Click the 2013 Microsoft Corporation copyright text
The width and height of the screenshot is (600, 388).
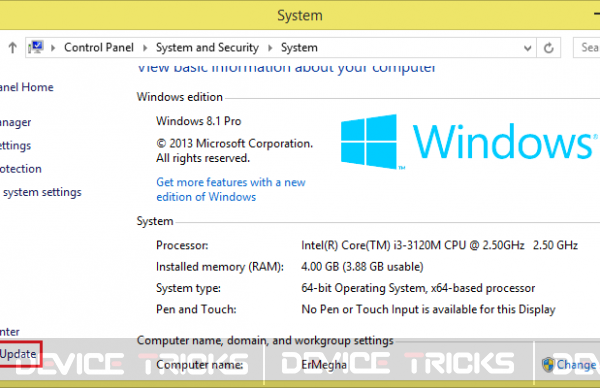(x=235, y=151)
